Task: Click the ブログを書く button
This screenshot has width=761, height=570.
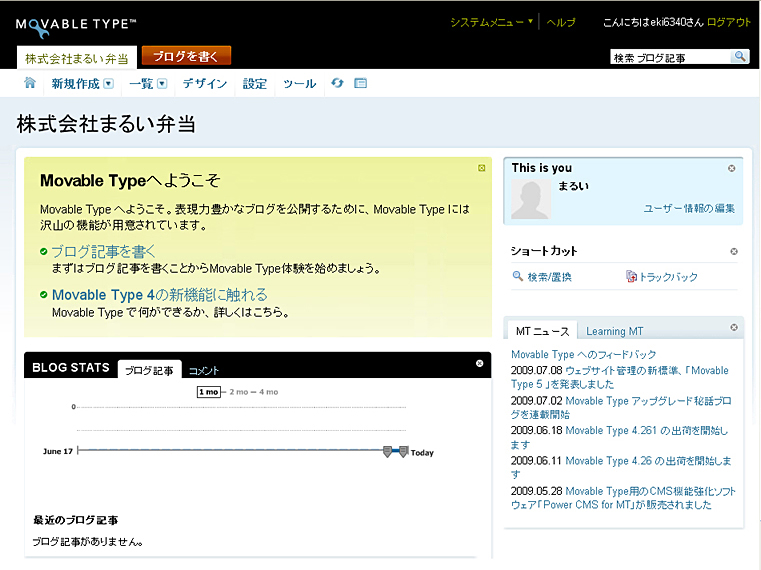Action: pos(186,57)
